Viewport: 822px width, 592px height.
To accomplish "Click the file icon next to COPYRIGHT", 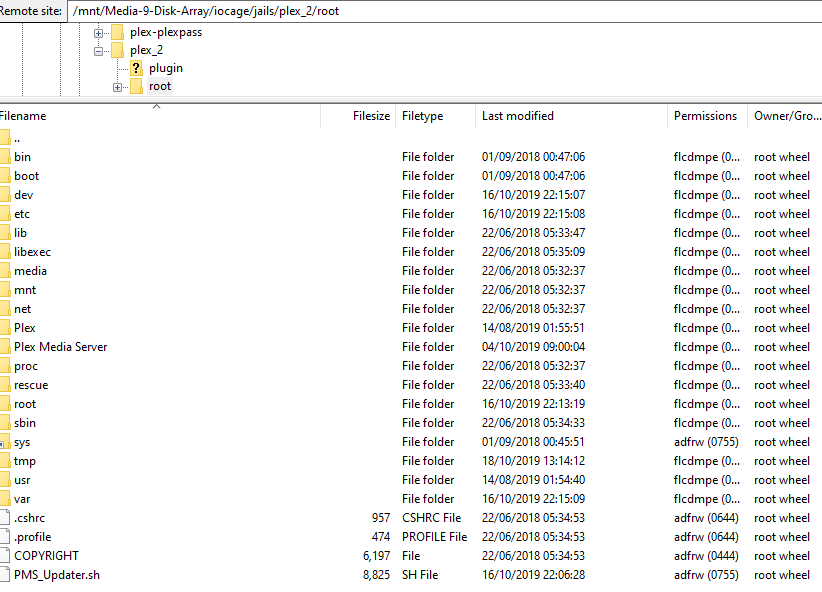I will [4, 556].
